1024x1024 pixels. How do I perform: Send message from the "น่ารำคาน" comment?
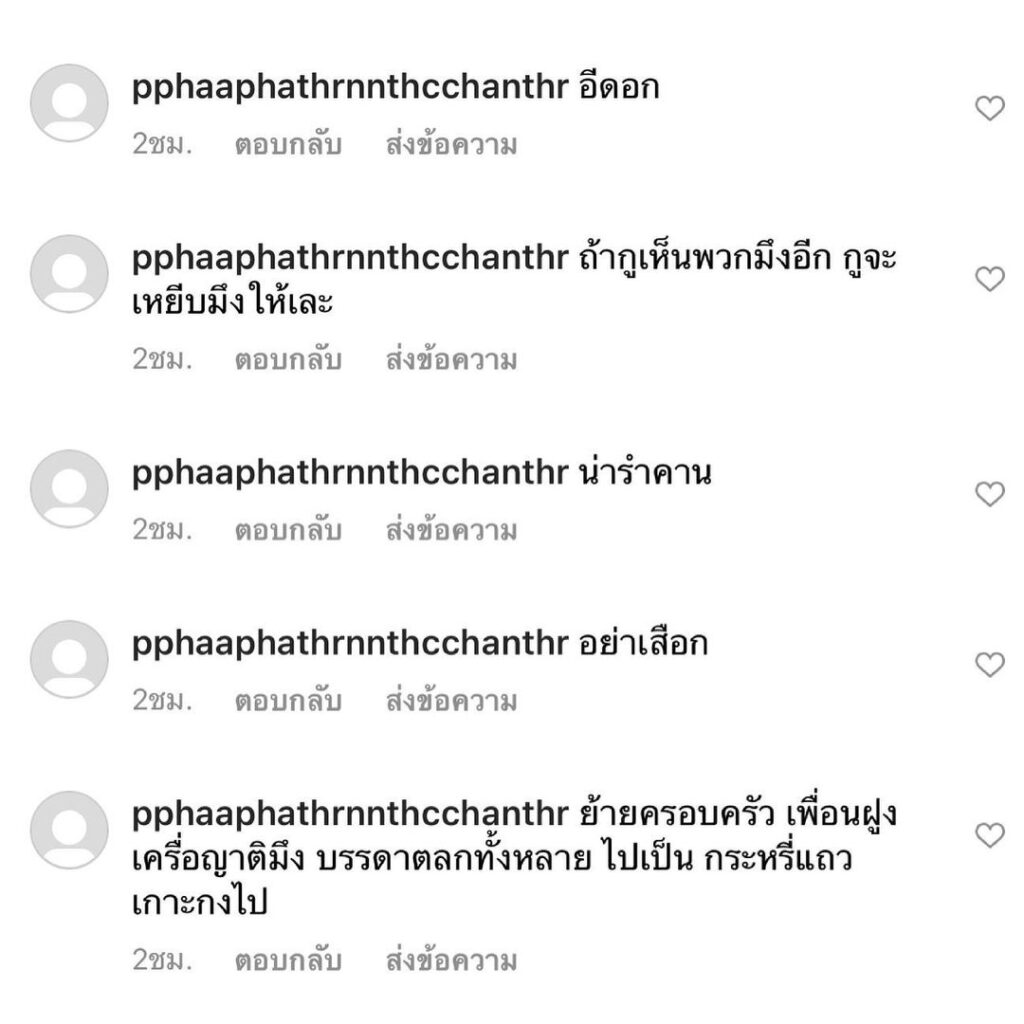tap(451, 530)
